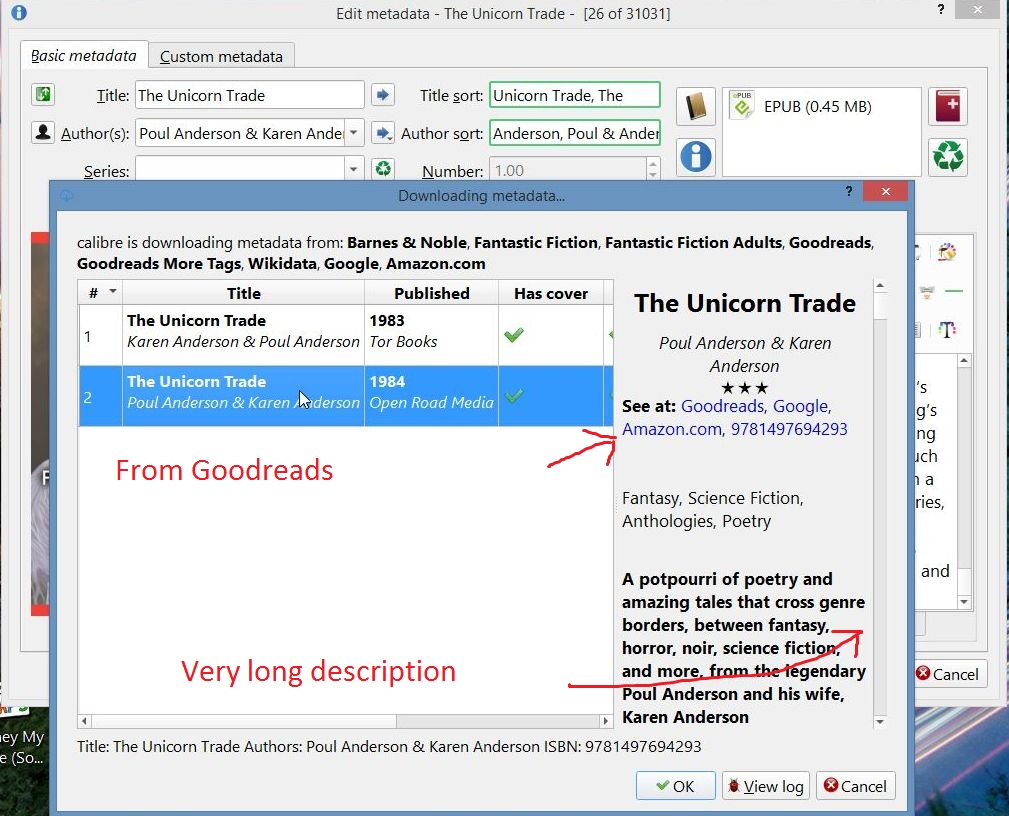Click the Series input field
Screen dimensions: 1009x816
point(240,171)
